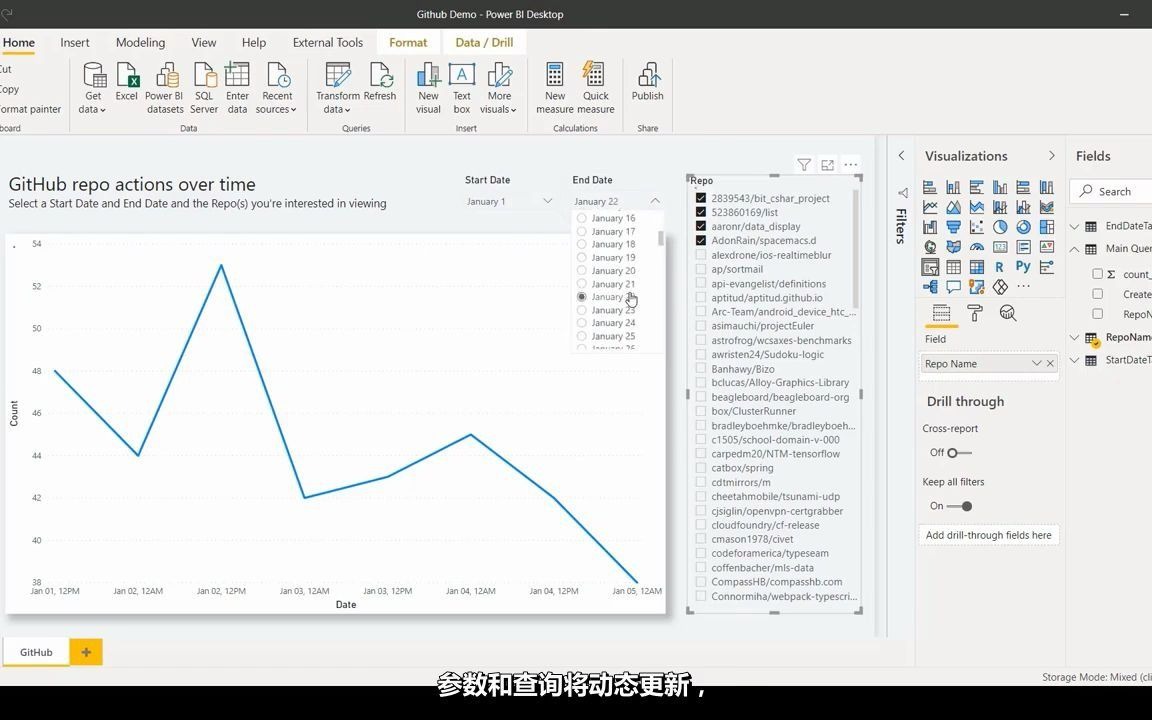The width and height of the screenshot is (1152, 720).
Task: Open the Start Date dropdown
Action: point(547,200)
